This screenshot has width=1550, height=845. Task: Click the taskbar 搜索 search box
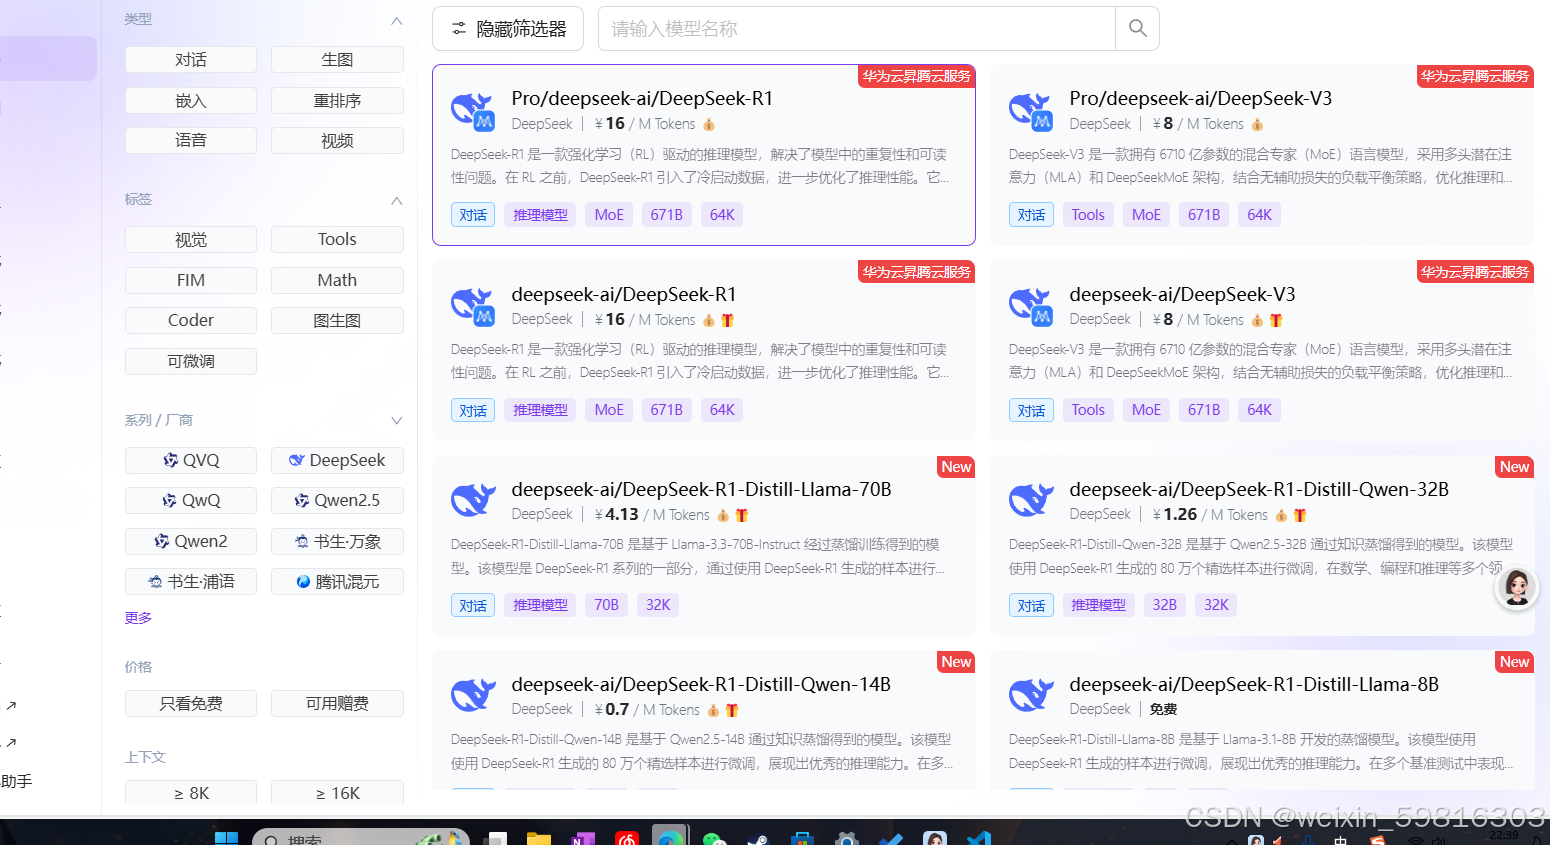pyautogui.click(x=360, y=838)
